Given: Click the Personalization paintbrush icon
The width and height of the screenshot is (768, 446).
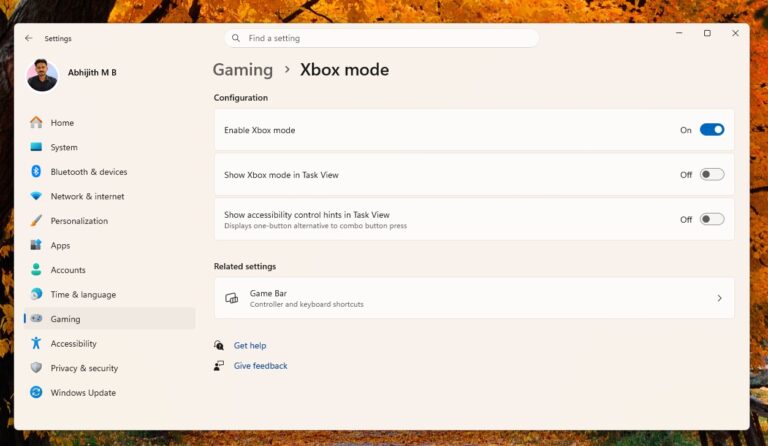Looking at the screenshot, I should [36, 220].
